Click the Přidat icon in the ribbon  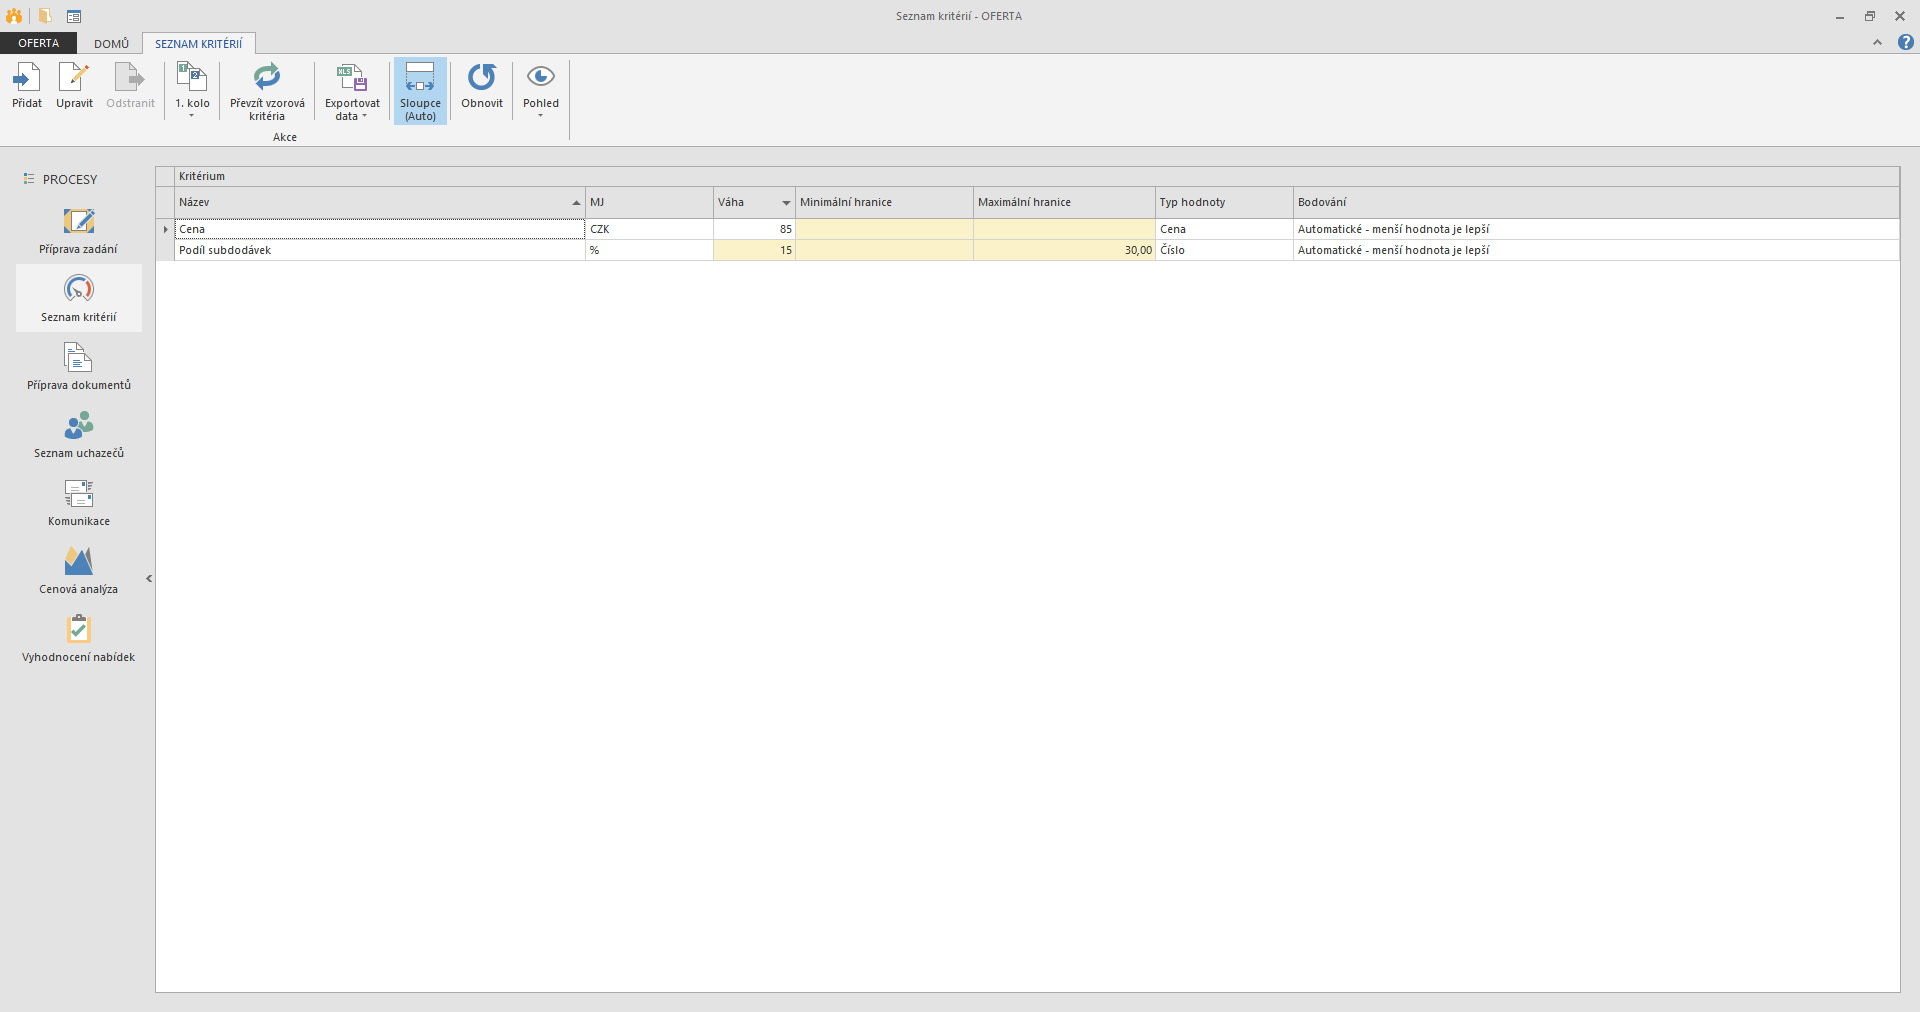tap(27, 78)
